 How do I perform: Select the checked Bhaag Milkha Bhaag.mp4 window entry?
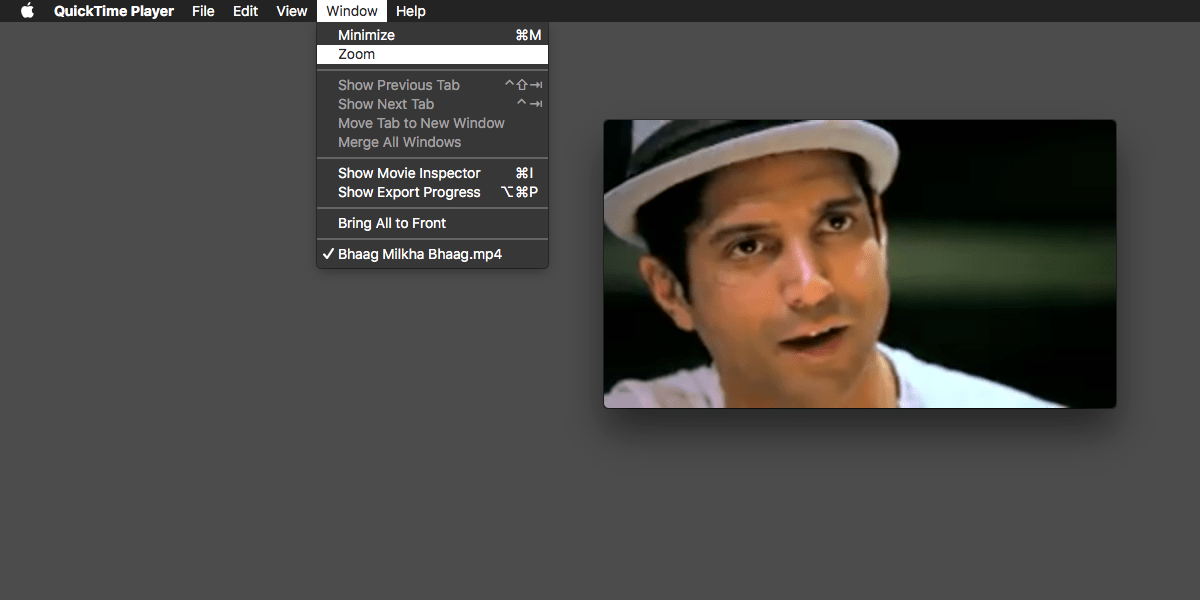pos(432,254)
